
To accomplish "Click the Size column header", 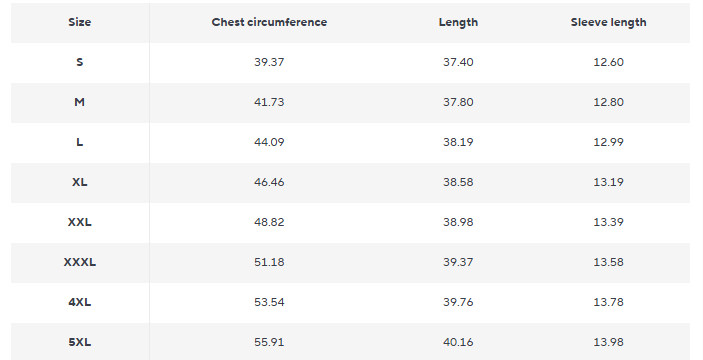I will pos(80,22).
